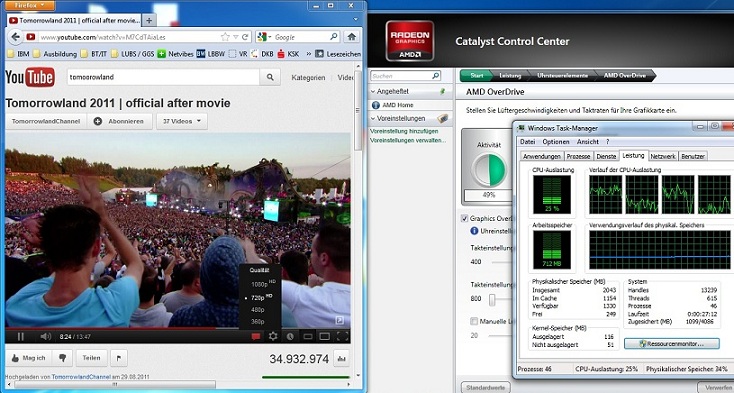734x393 pixels.
Task: Toggle the Graphics OverDrive checkbox
Action: tap(464, 218)
